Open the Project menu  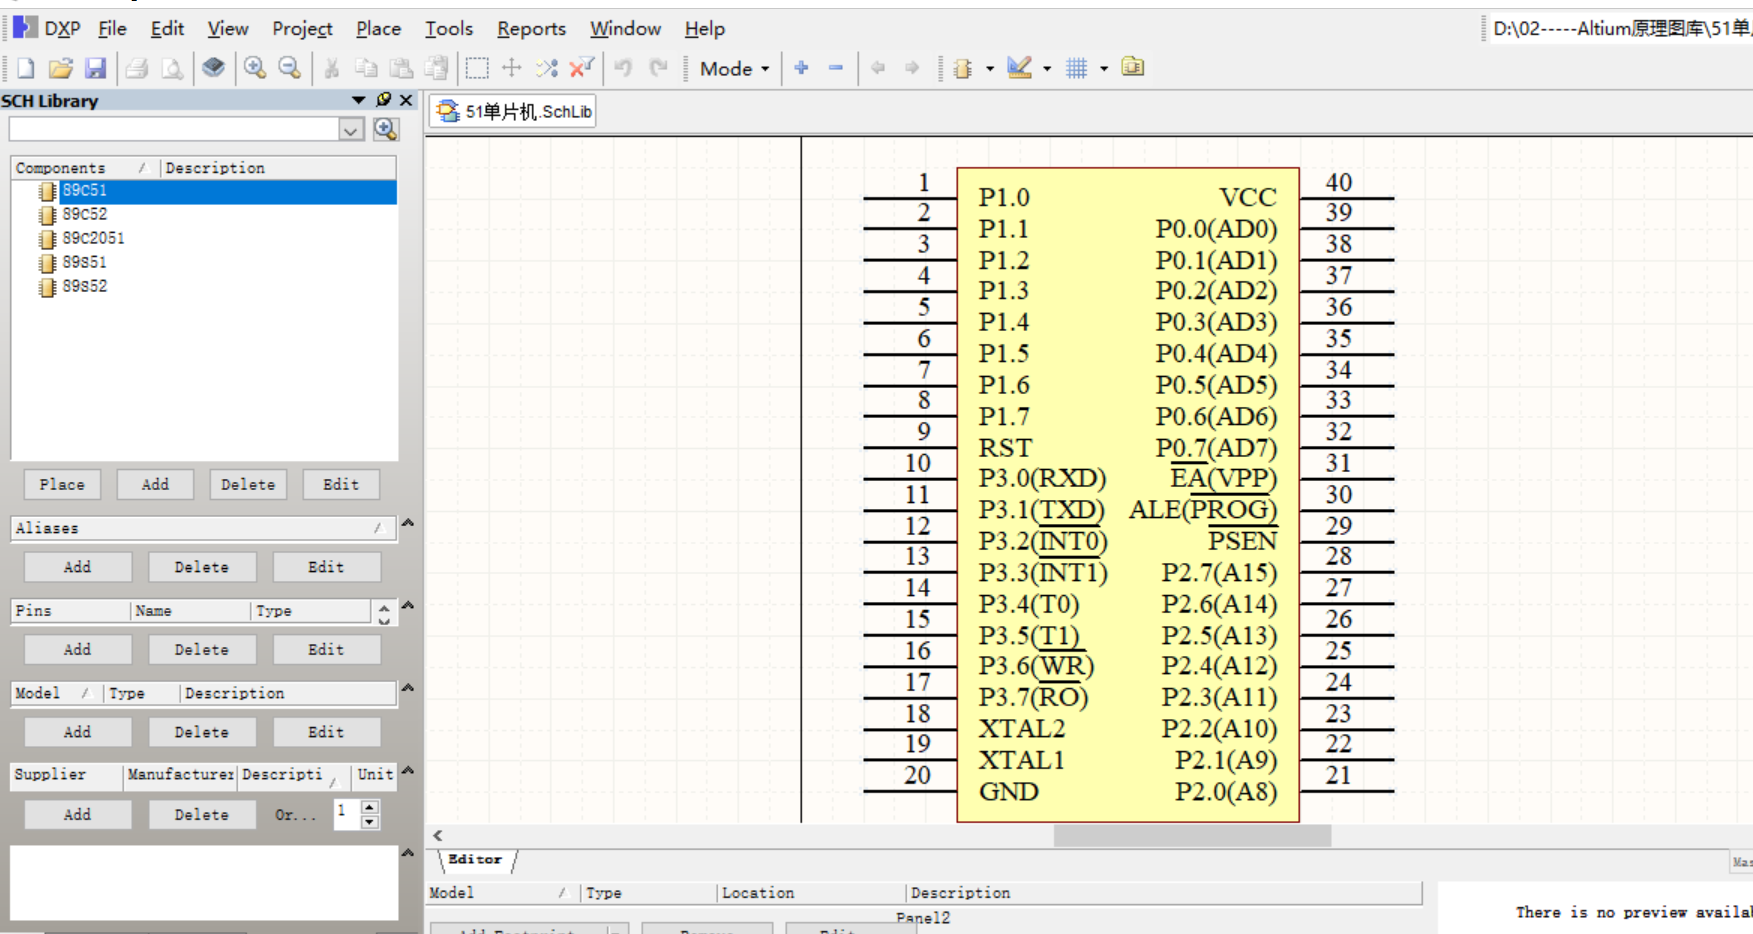(302, 28)
